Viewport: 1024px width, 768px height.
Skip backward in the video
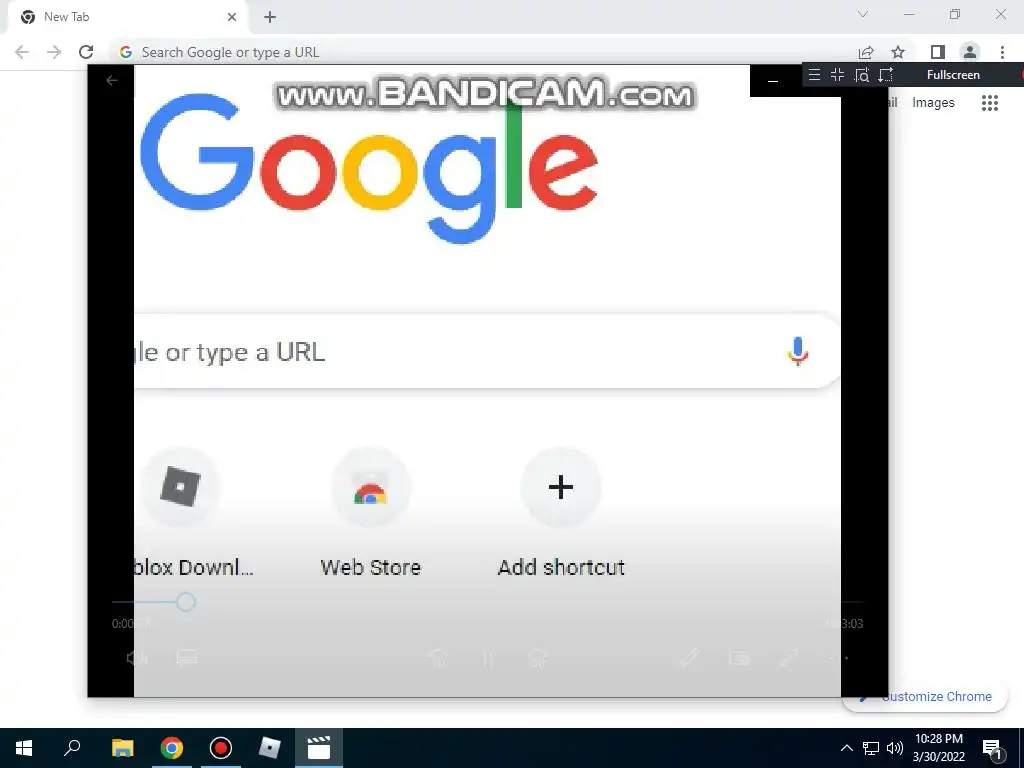pyautogui.click(x=438, y=658)
